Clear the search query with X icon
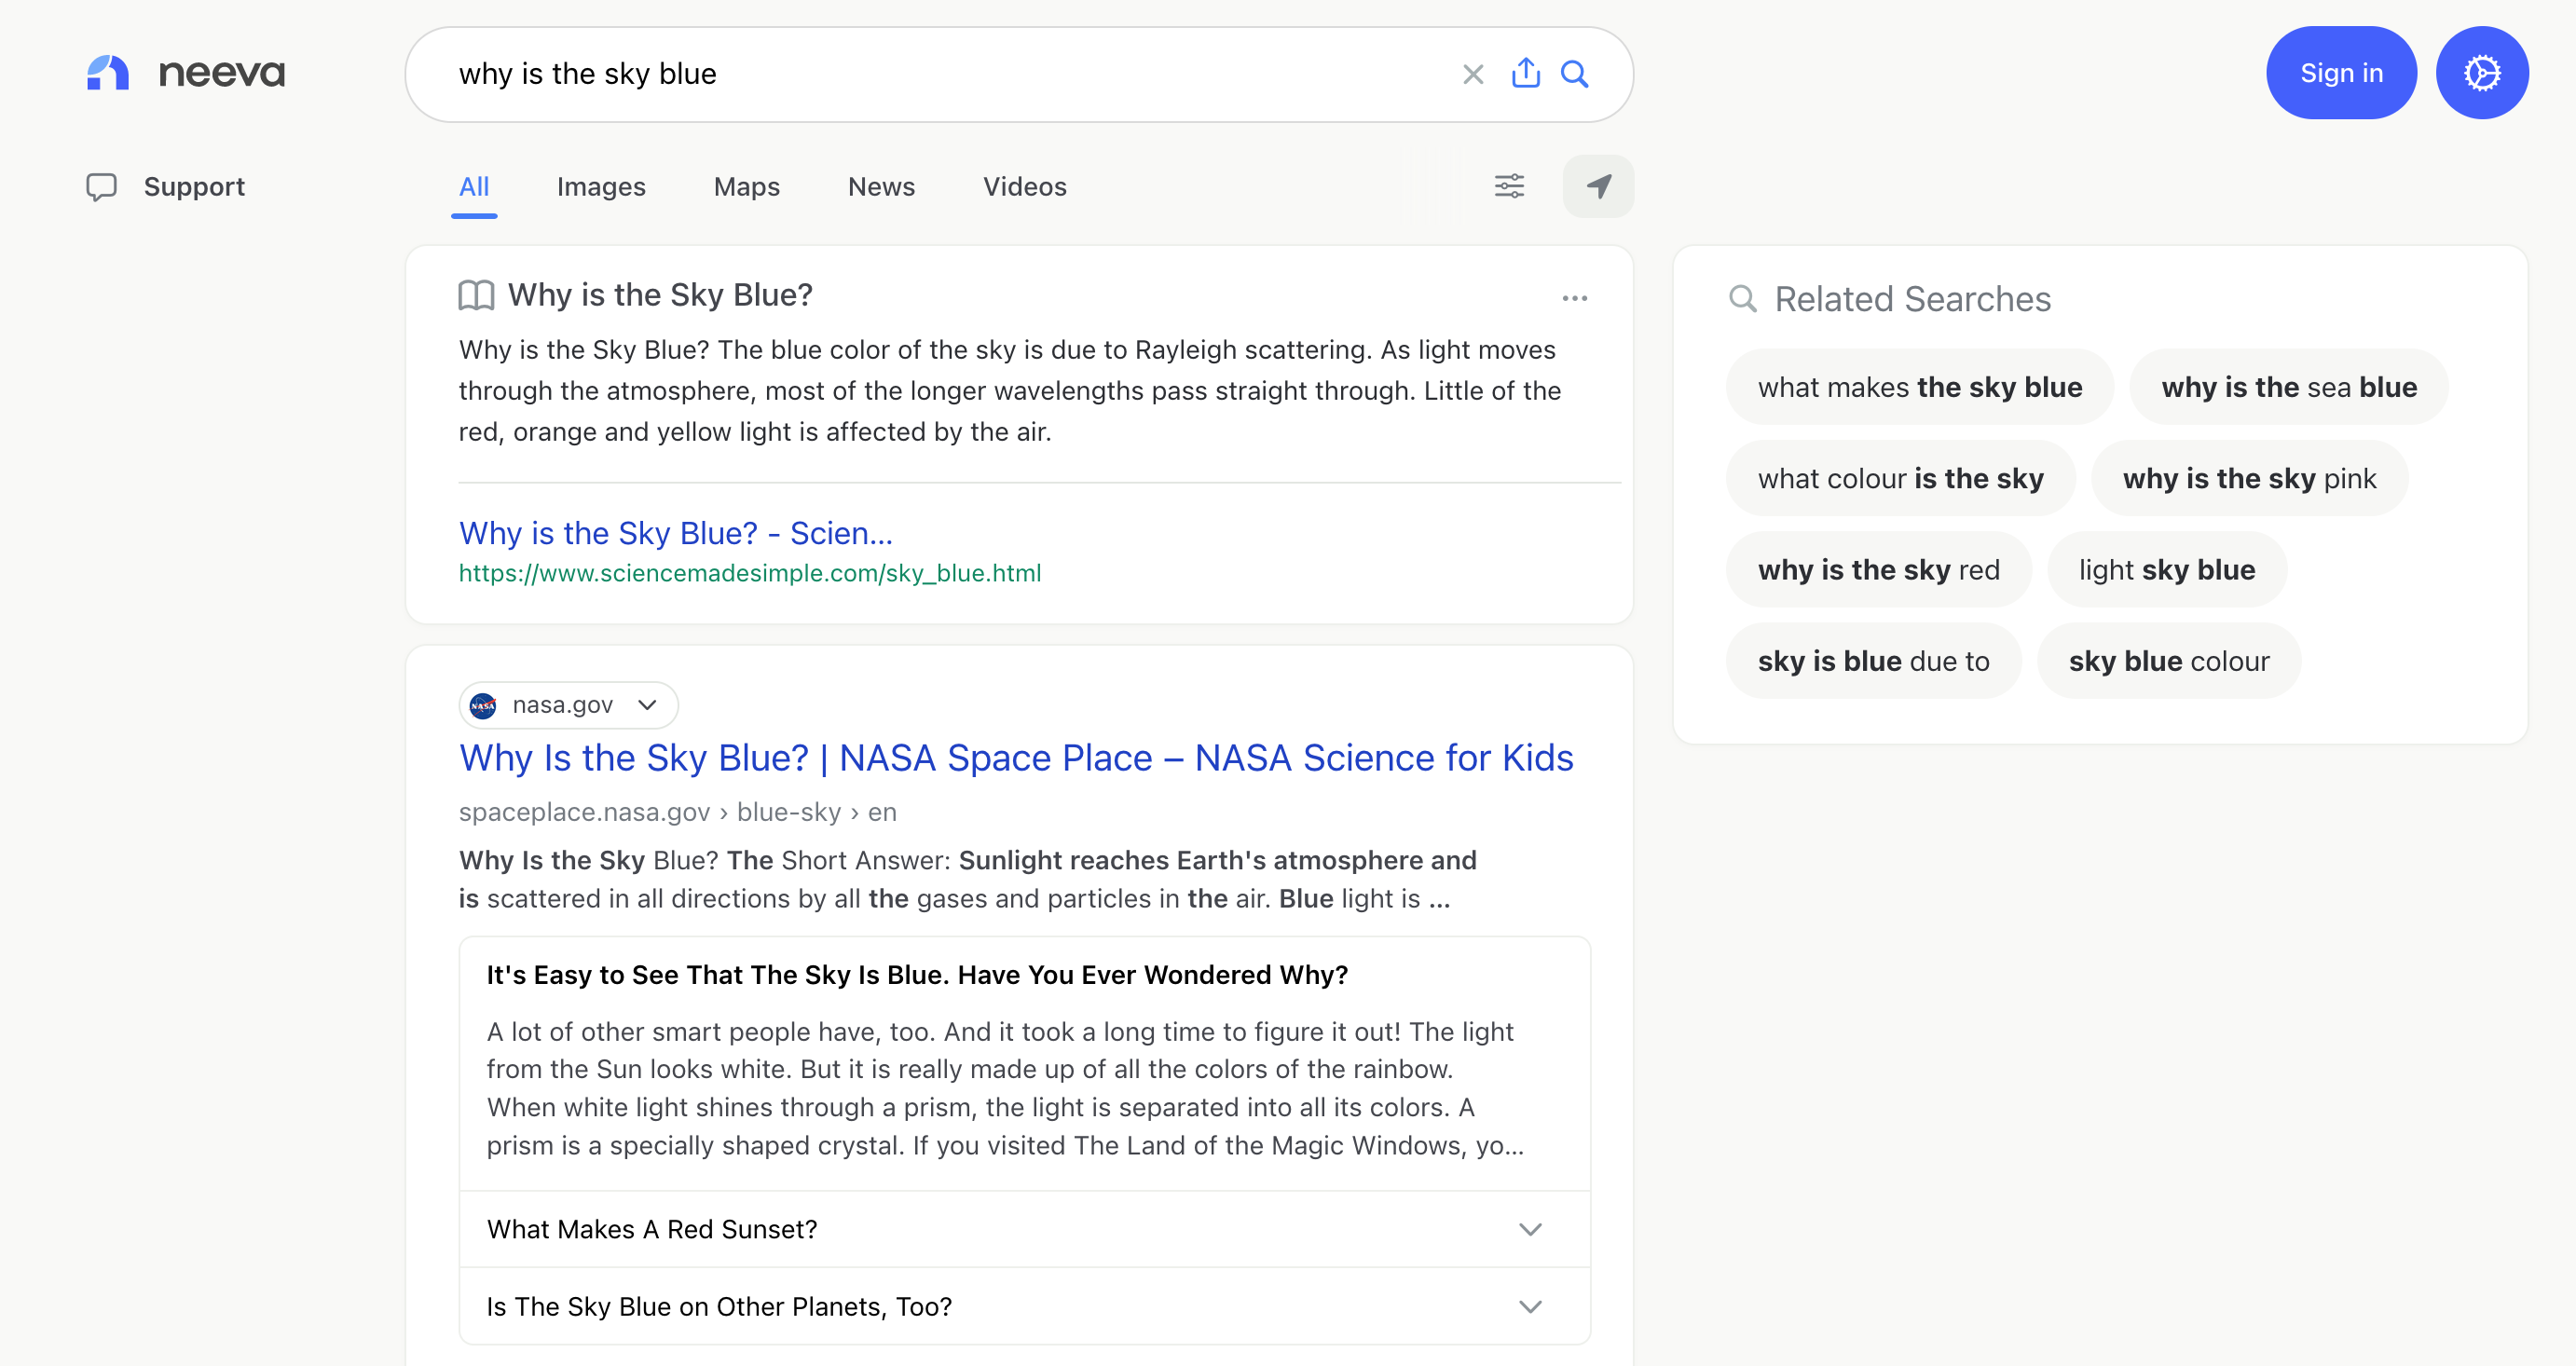 pos(1472,74)
